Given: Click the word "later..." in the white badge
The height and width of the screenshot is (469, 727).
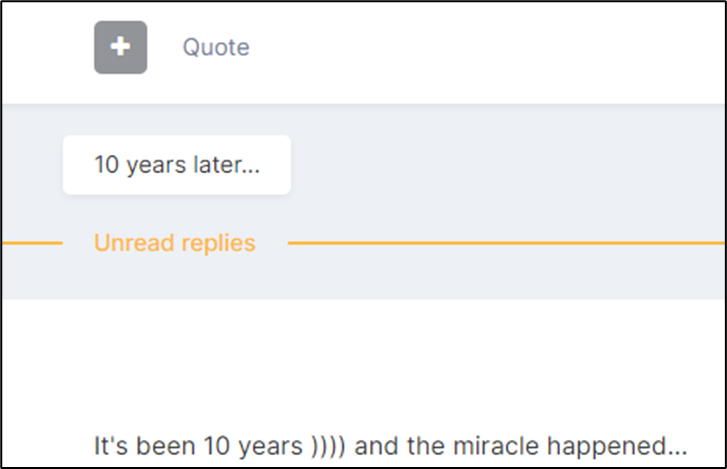Looking at the screenshot, I should (227, 165).
